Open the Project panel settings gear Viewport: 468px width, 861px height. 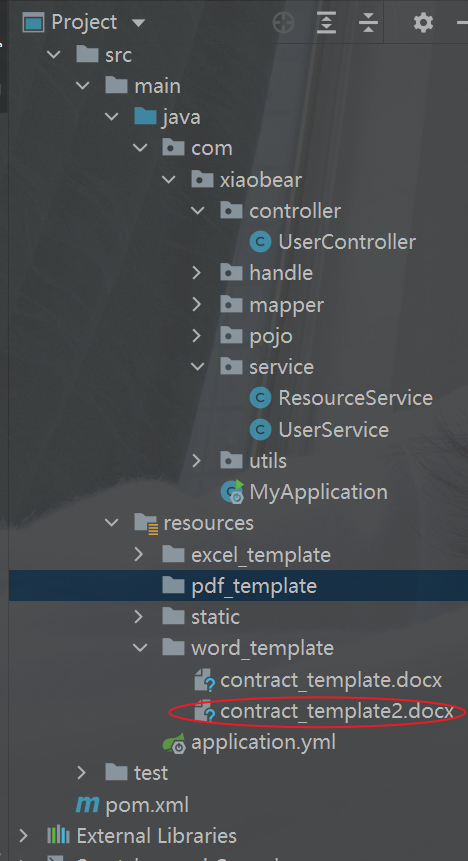[423, 23]
